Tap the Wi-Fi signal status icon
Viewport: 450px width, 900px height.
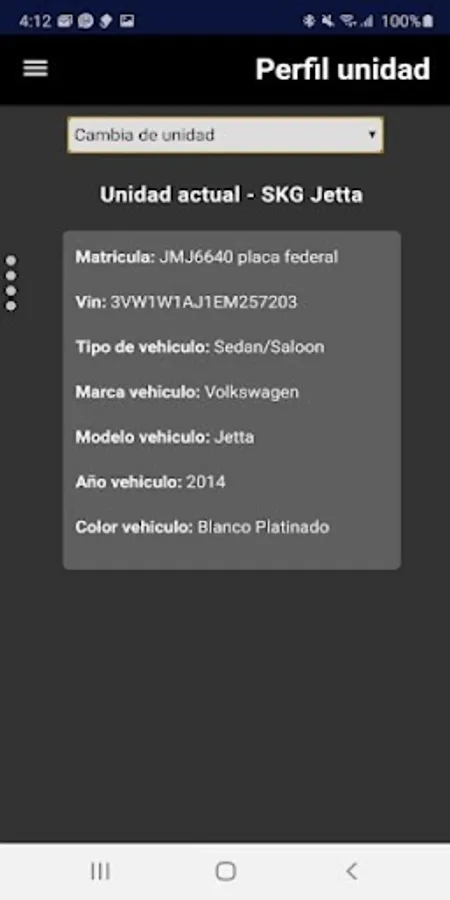click(348, 22)
